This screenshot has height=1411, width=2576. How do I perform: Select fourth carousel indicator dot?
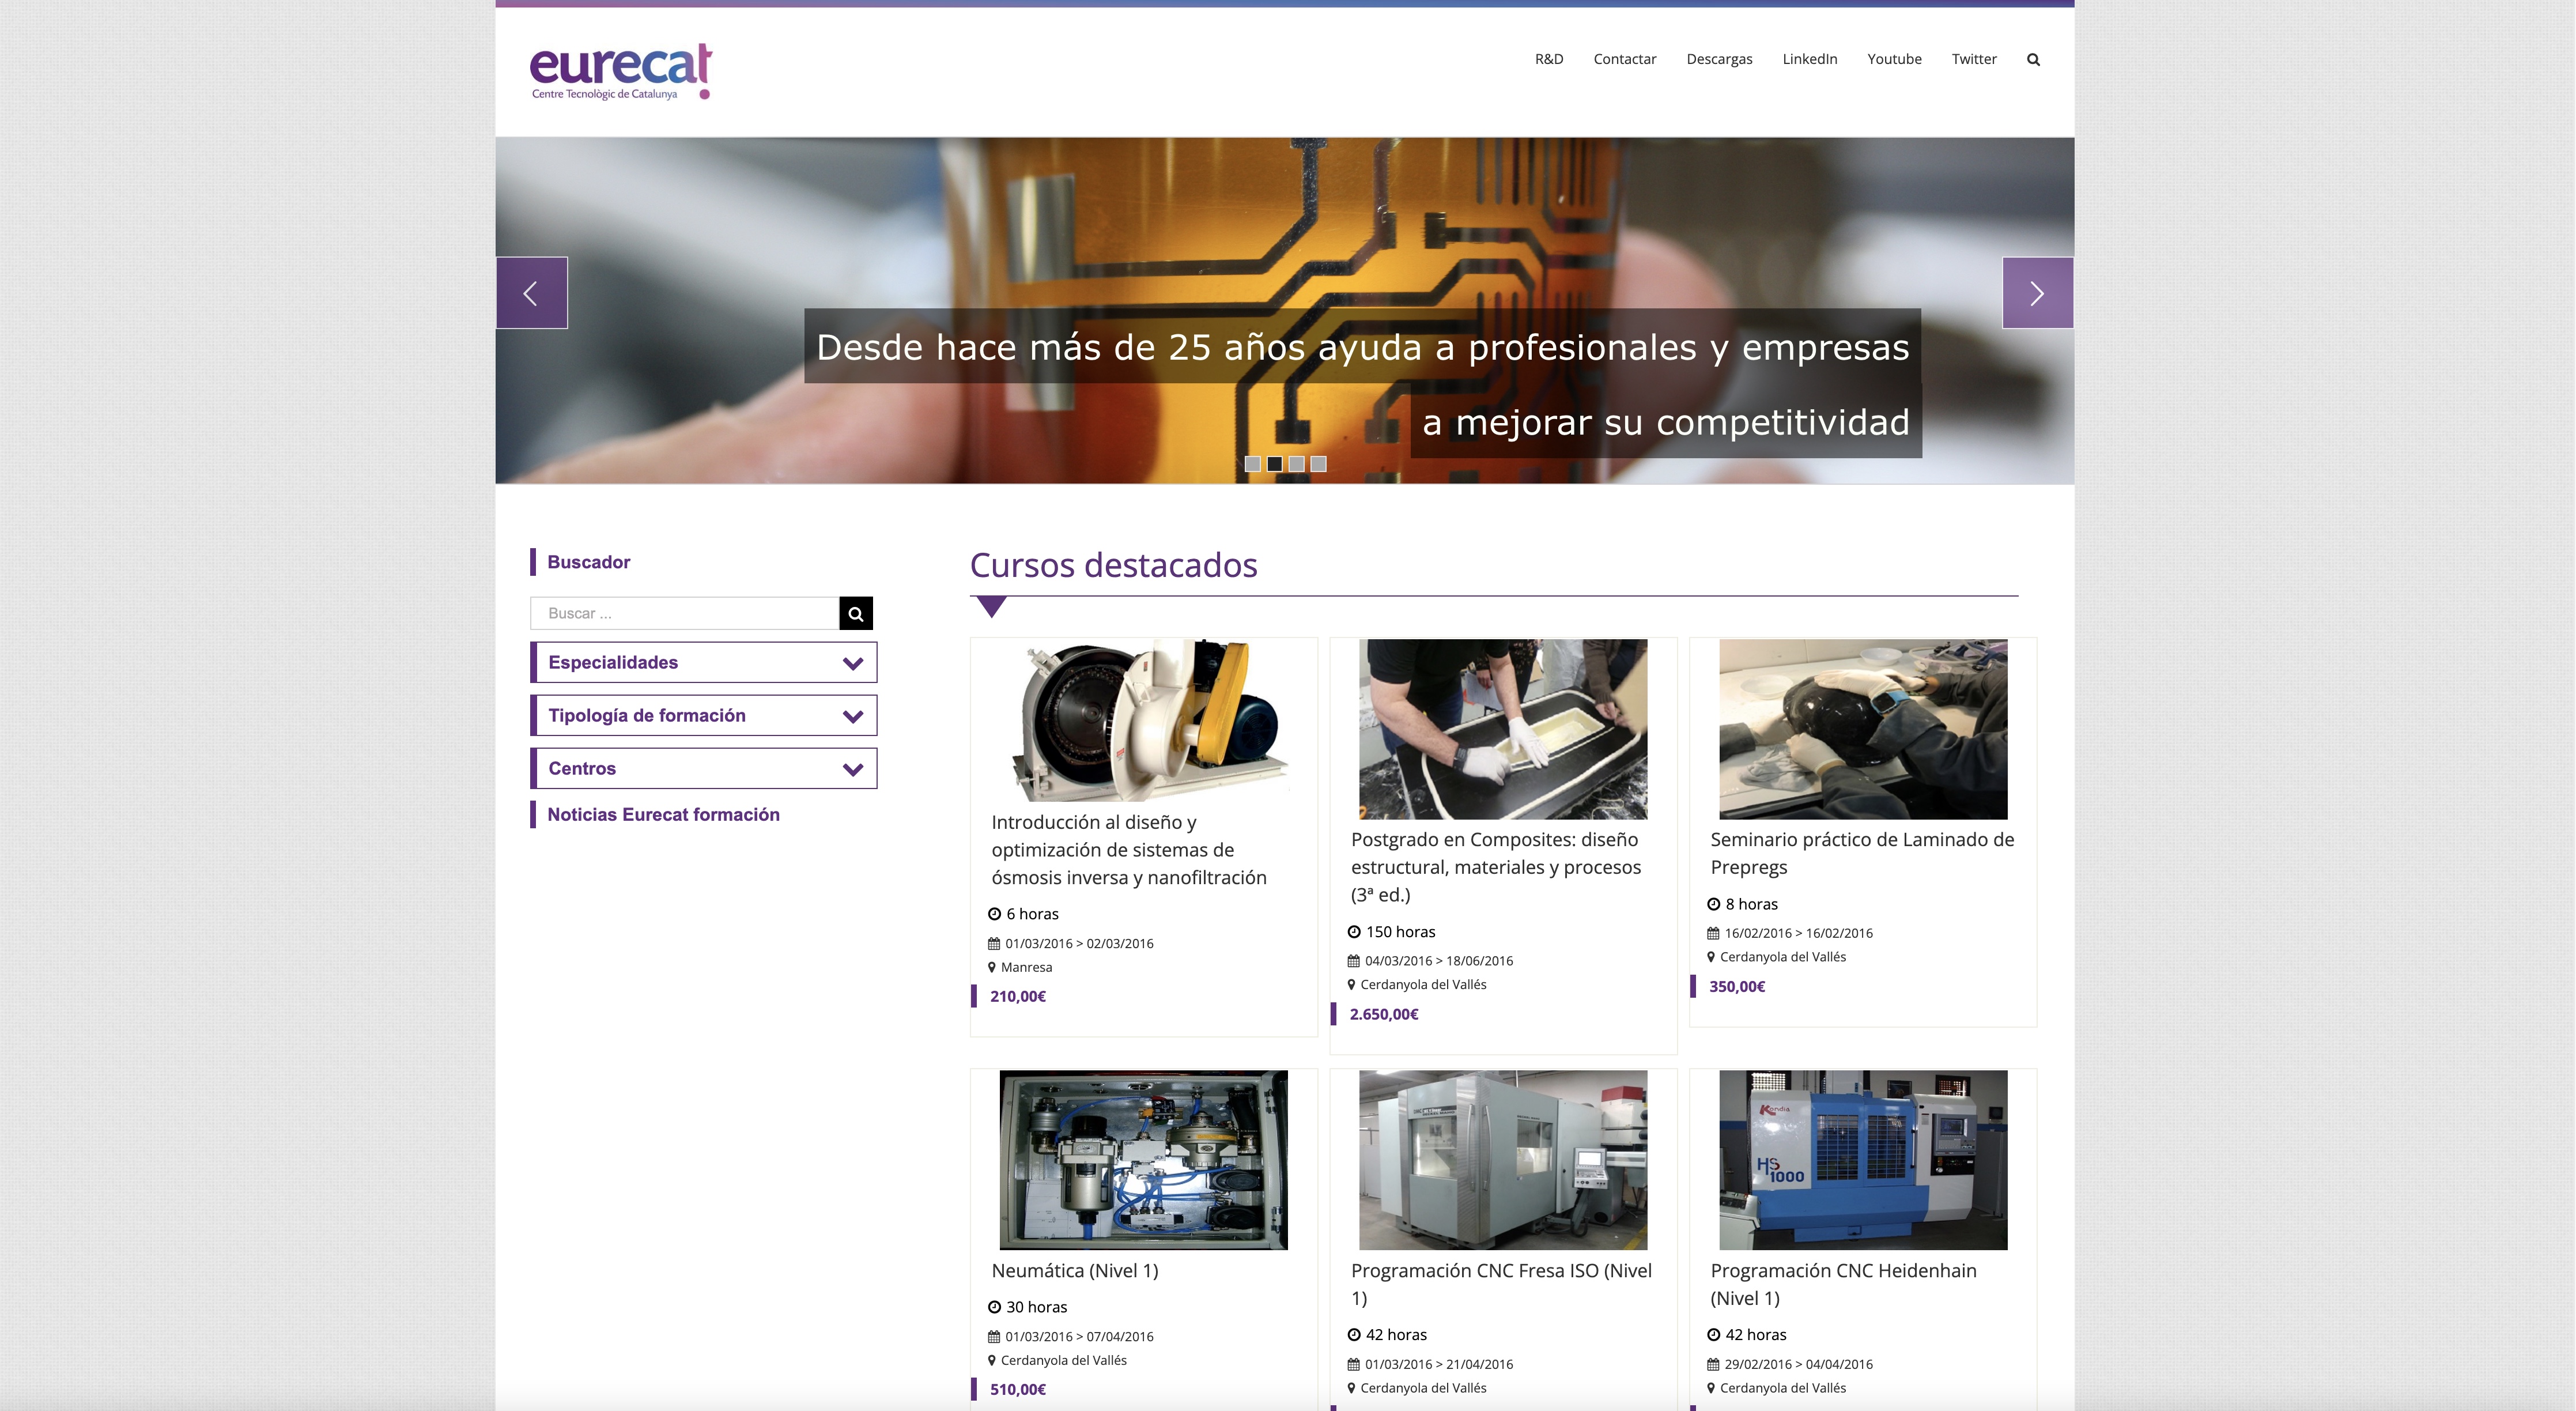tap(1318, 464)
